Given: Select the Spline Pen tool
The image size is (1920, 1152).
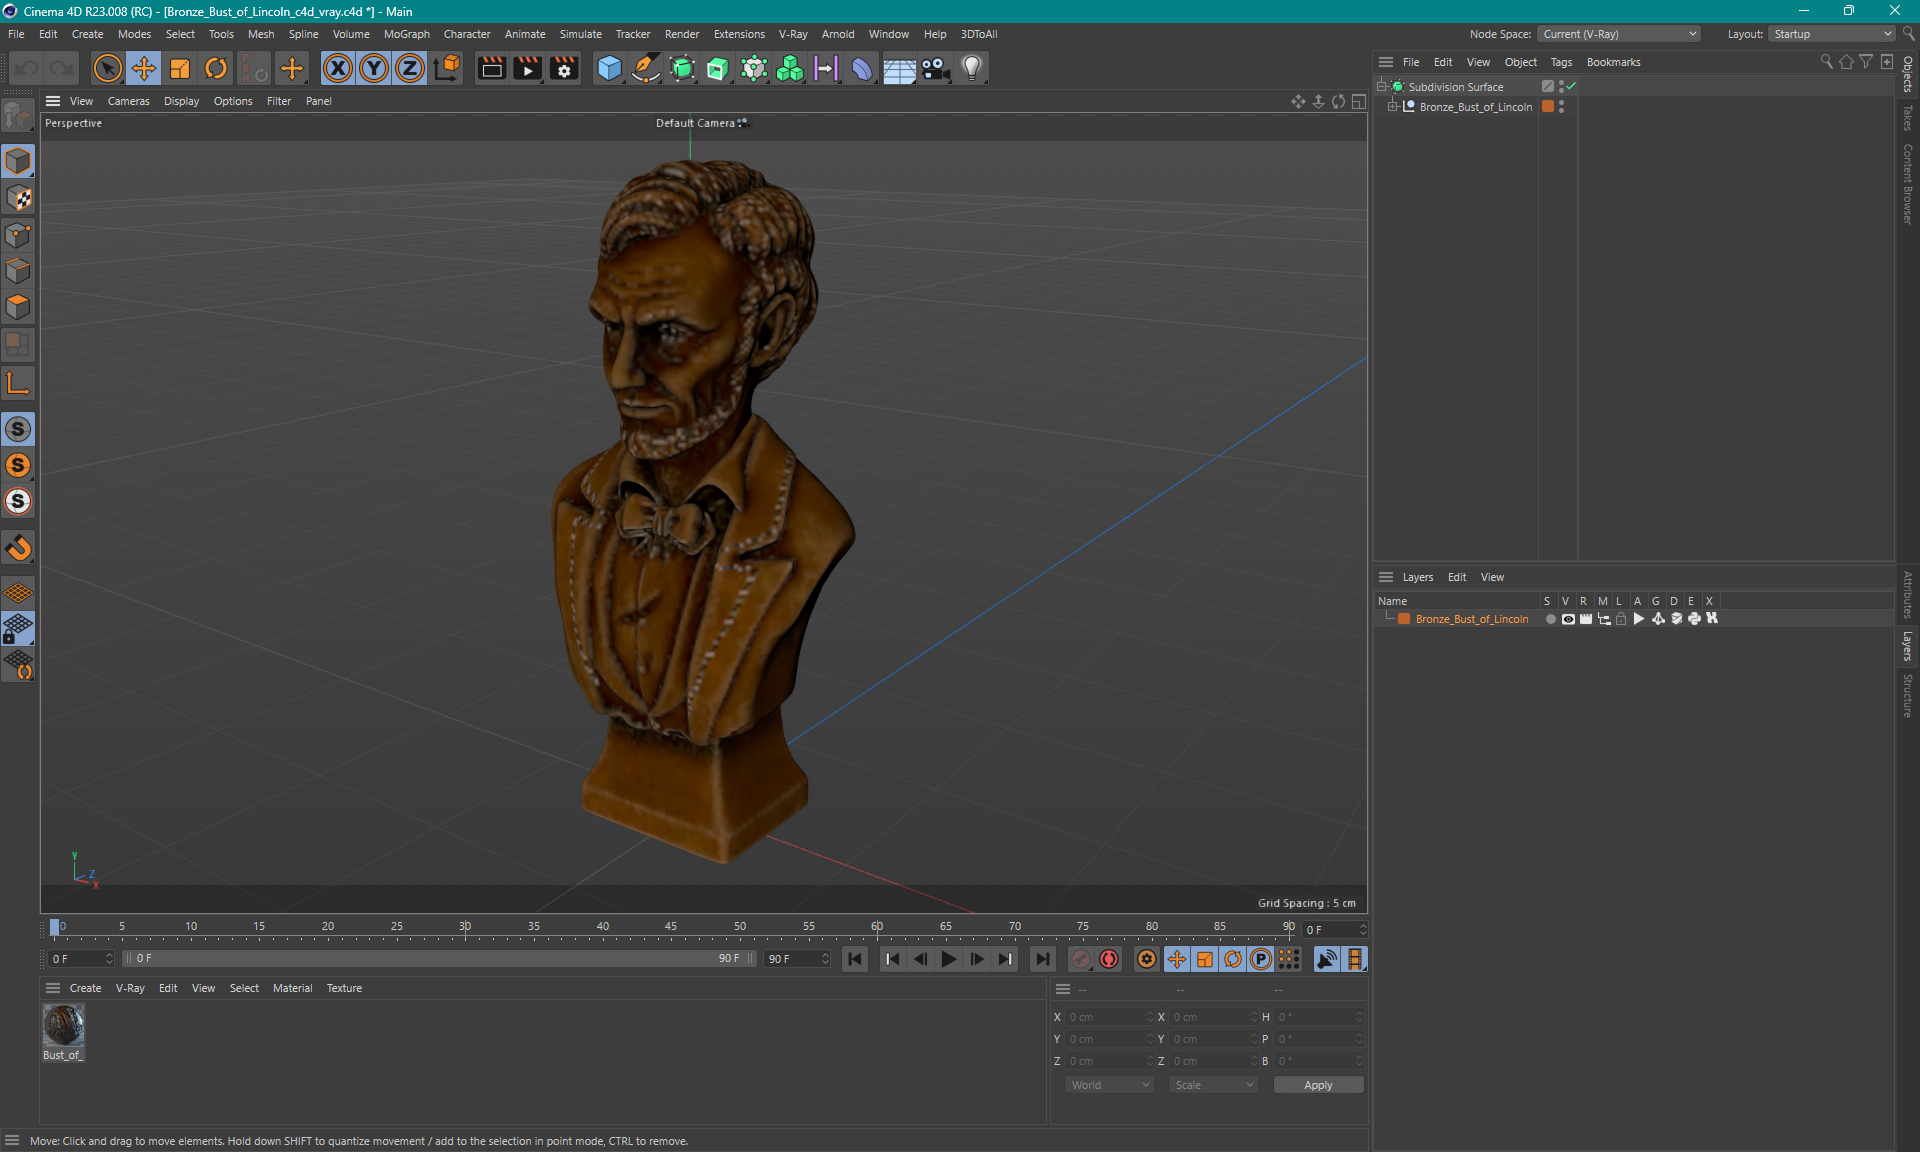Looking at the screenshot, I should 646,68.
